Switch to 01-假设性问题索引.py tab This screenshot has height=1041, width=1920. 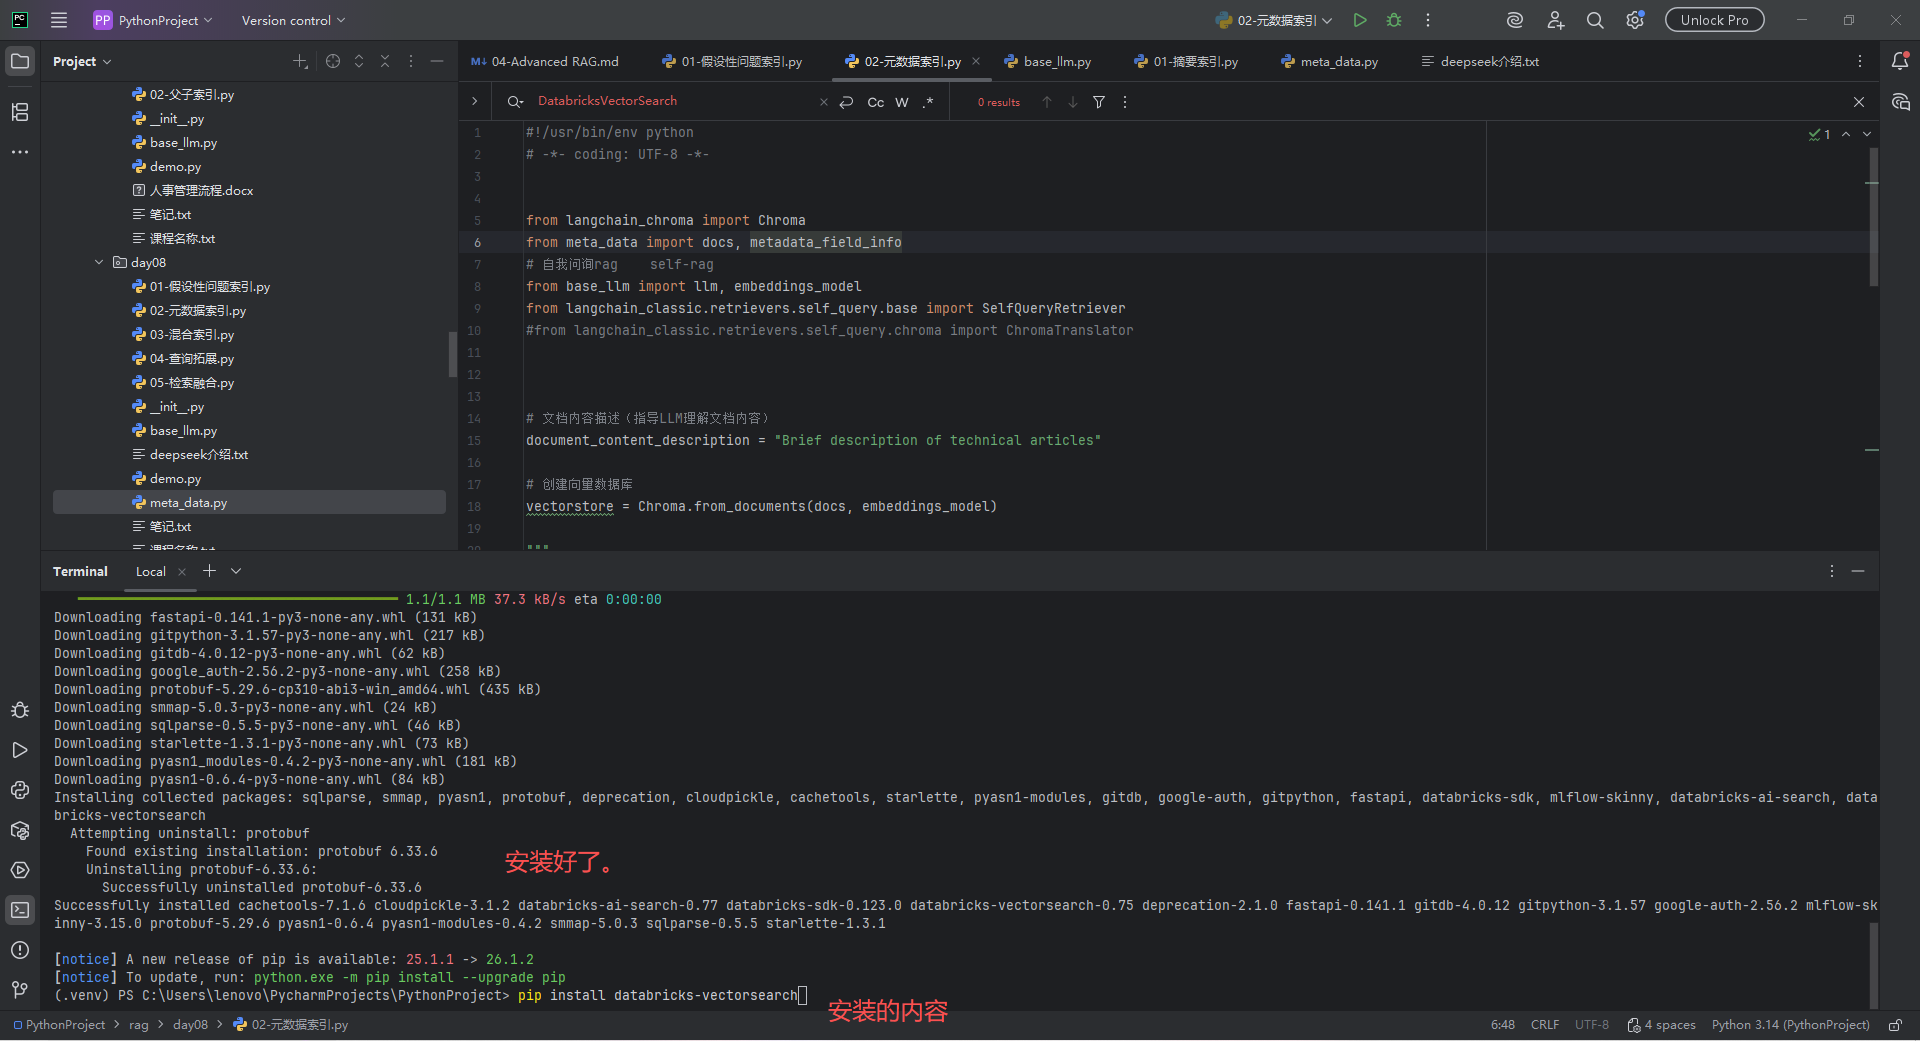[732, 62]
